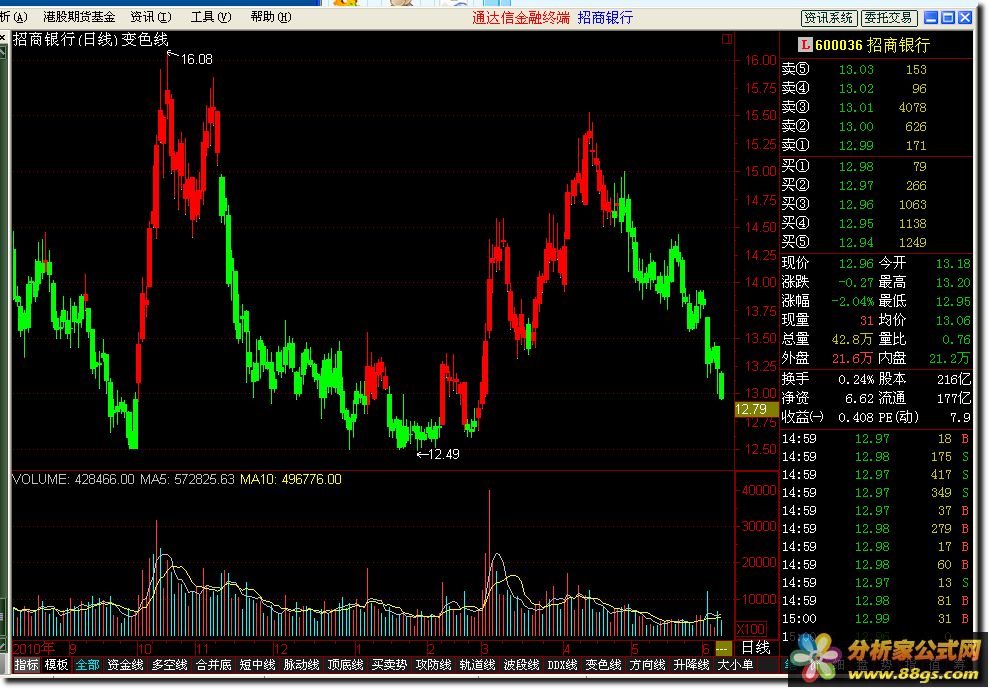Click the 600036 招商银行 stock title
The image size is (990, 689).
(872, 45)
